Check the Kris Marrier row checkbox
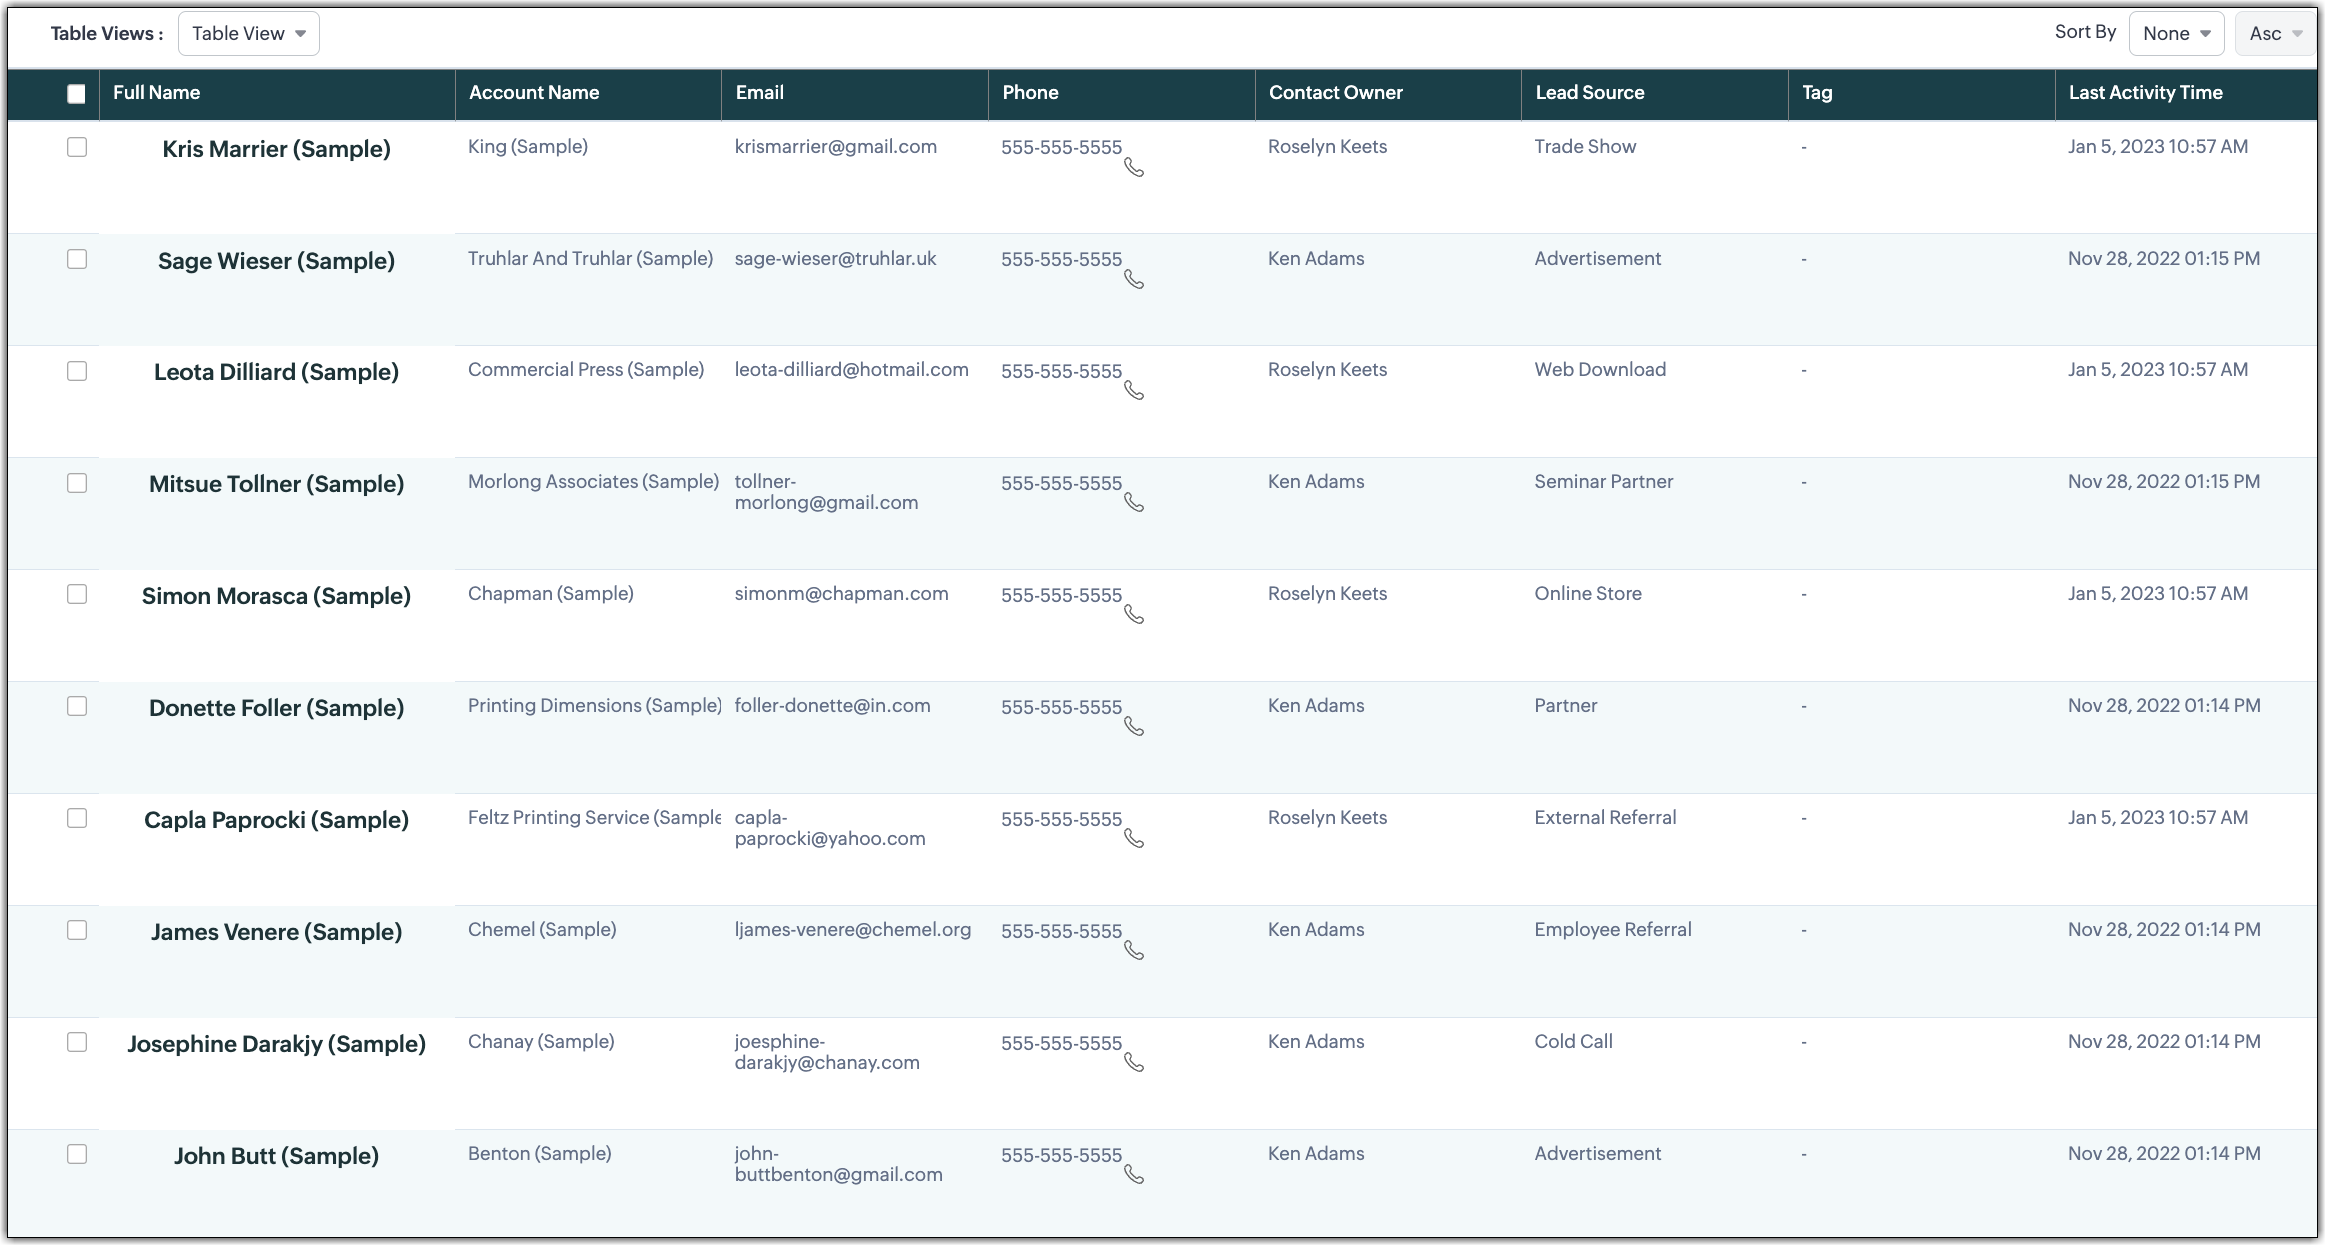Screen dimensions: 2326x1246 (x=77, y=147)
